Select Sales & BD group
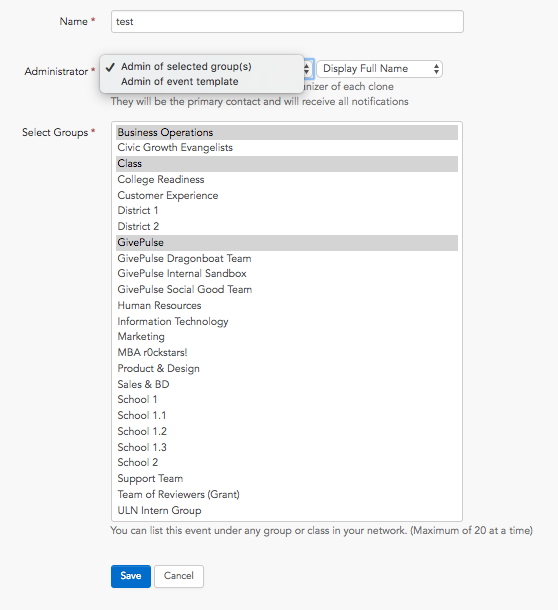 pyautogui.click(x=287, y=384)
